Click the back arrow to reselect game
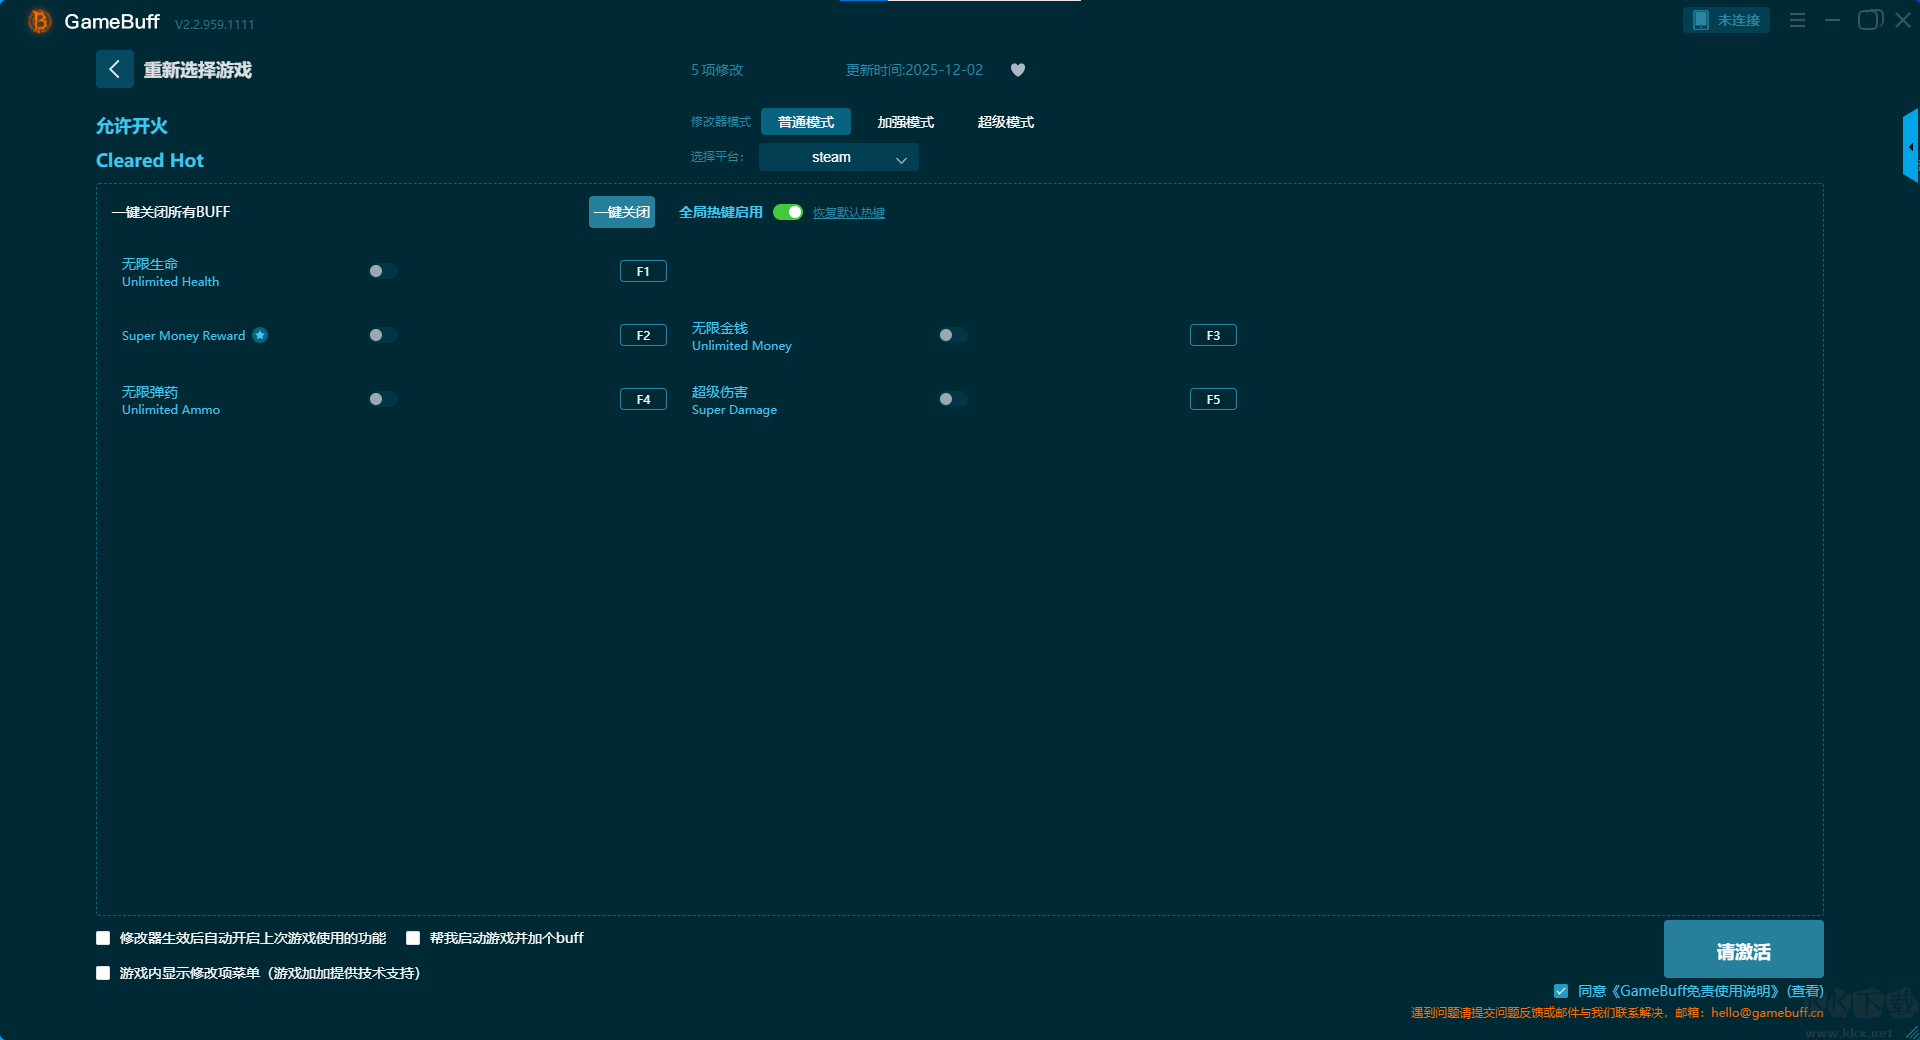 point(115,69)
